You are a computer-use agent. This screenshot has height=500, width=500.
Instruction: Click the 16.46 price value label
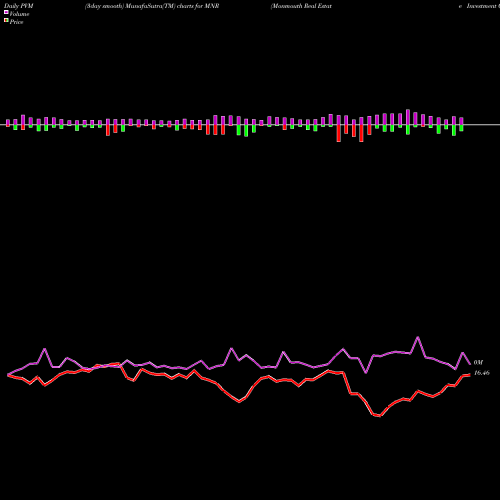(x=482, y=373)
